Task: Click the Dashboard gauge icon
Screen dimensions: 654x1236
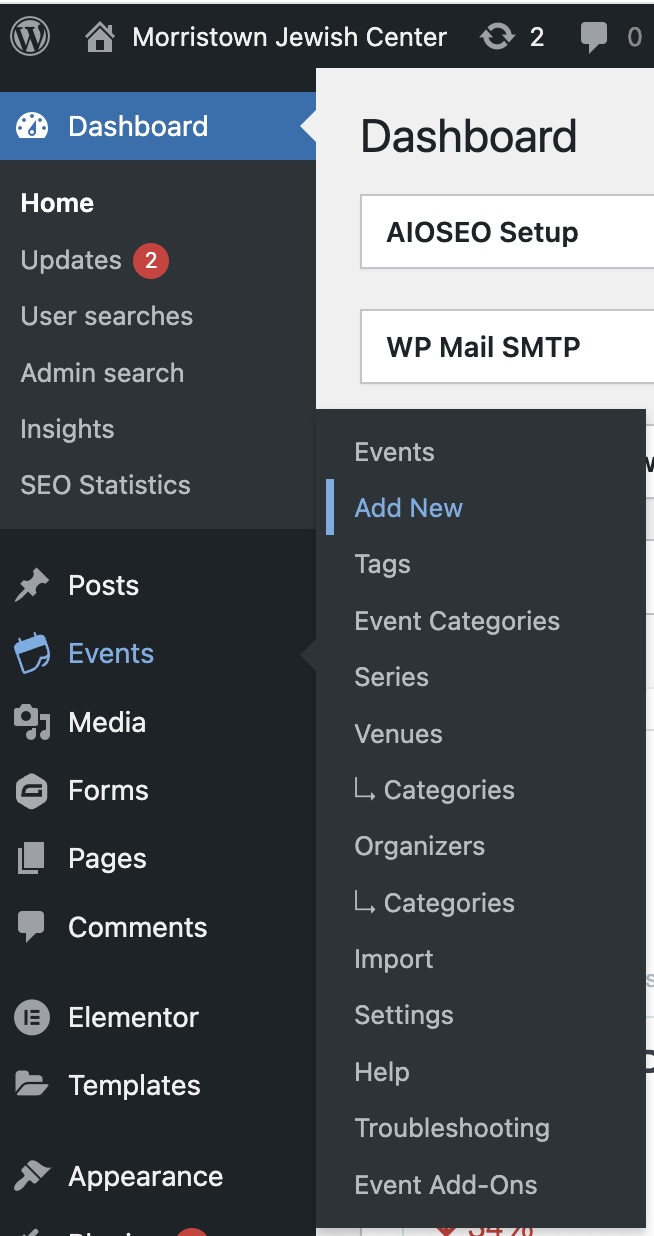Action: (32, 126)
